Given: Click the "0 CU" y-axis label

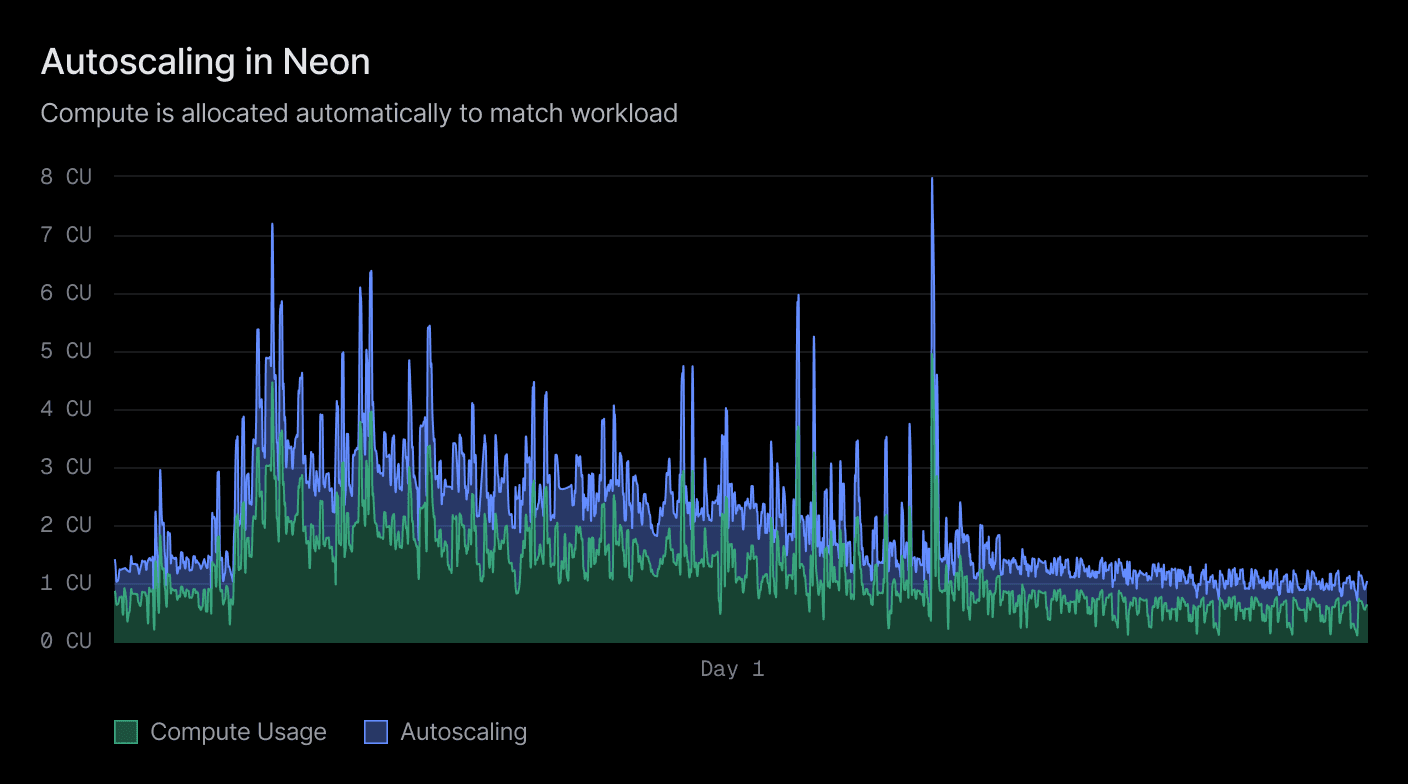Looking at the screenshot, I should pos(66,641).
